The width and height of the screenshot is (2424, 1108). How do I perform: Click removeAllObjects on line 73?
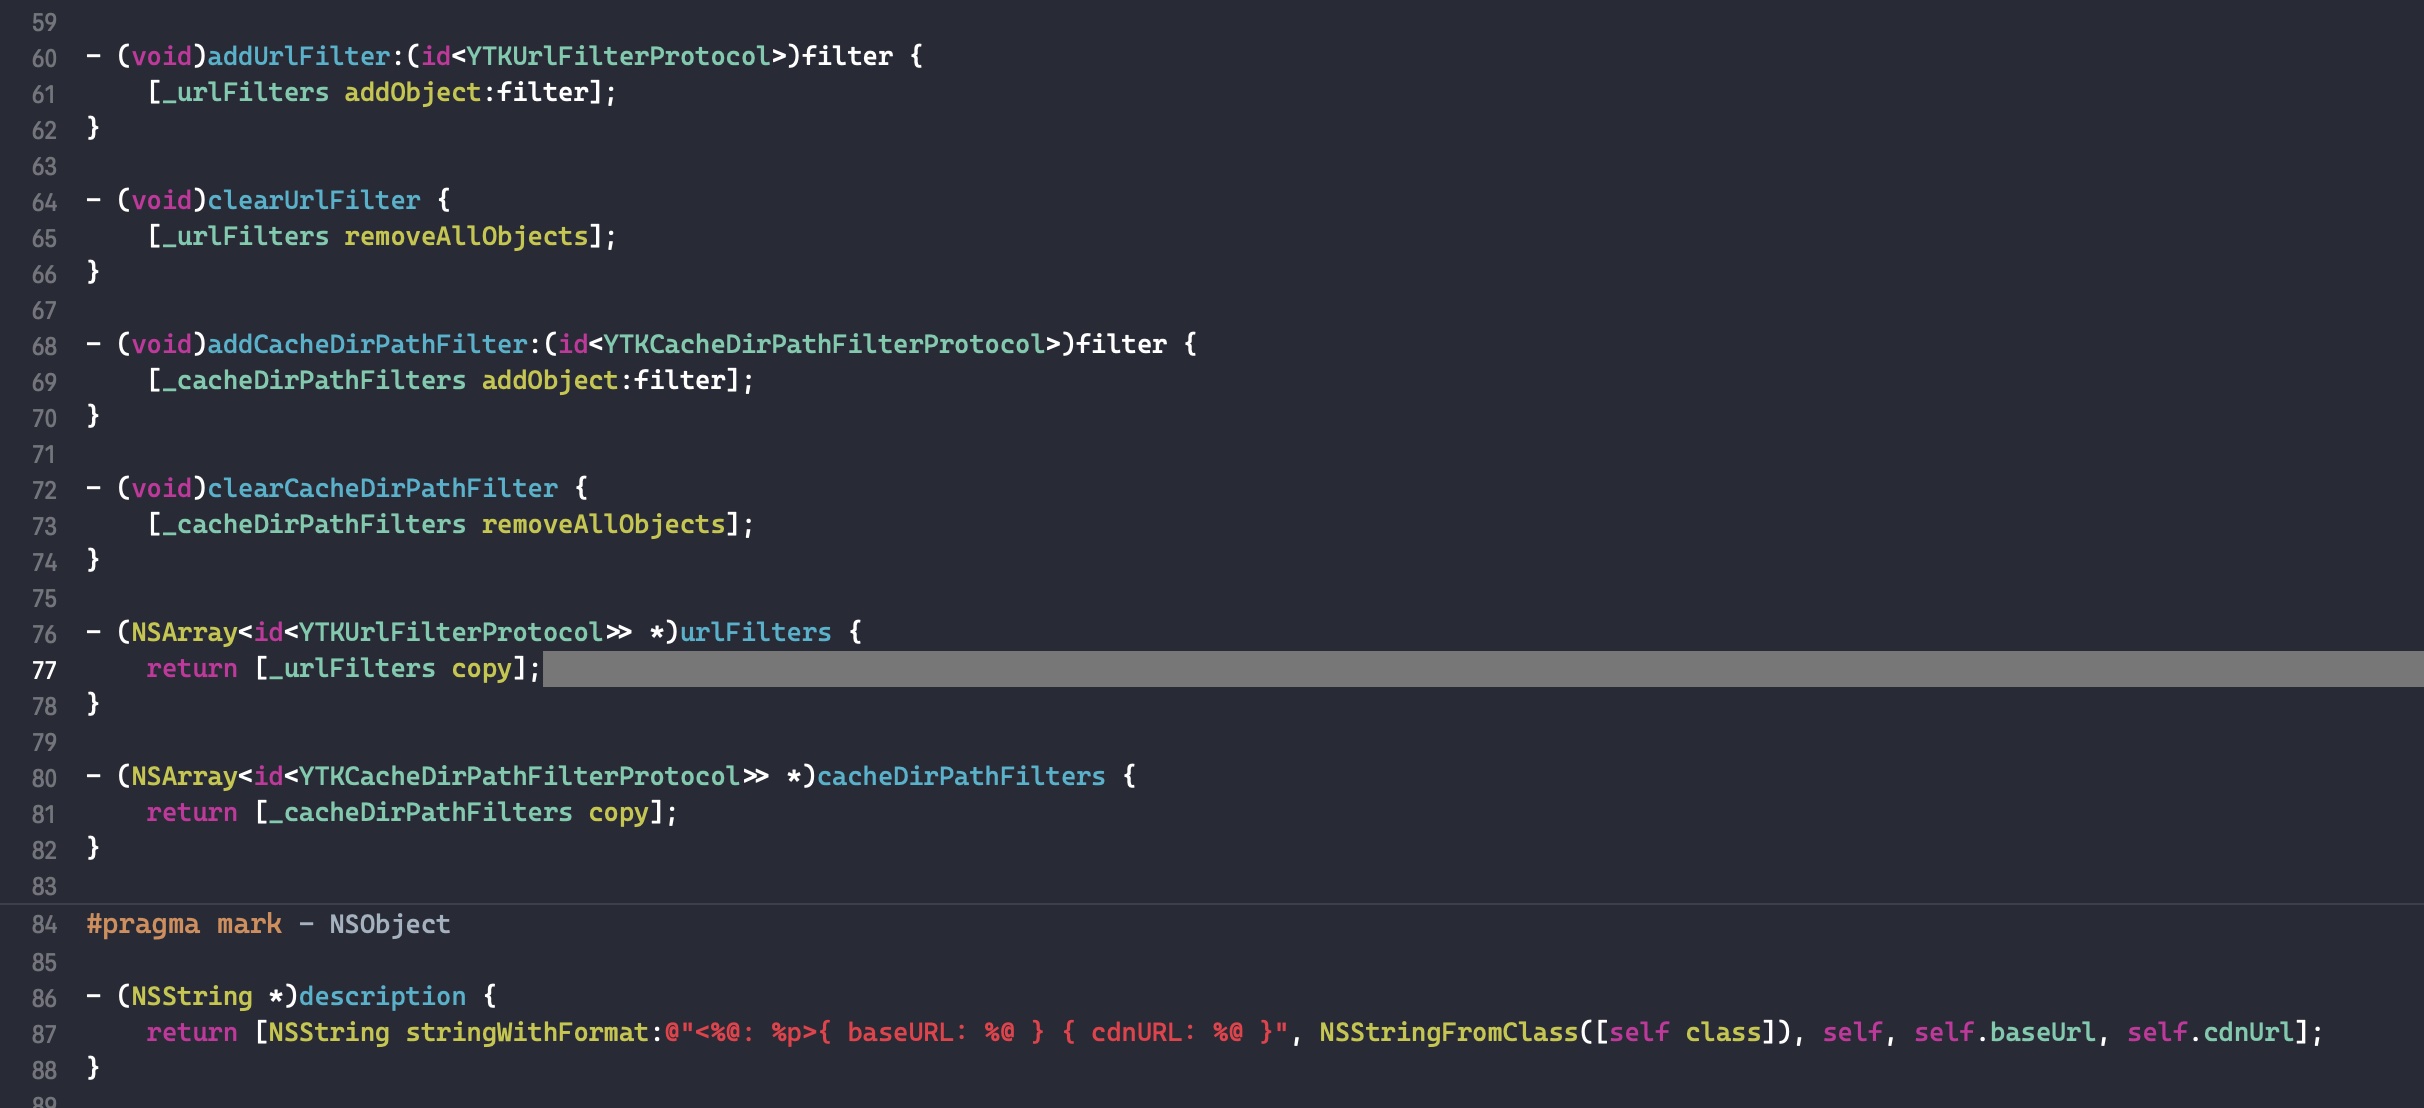coord(603,524)
